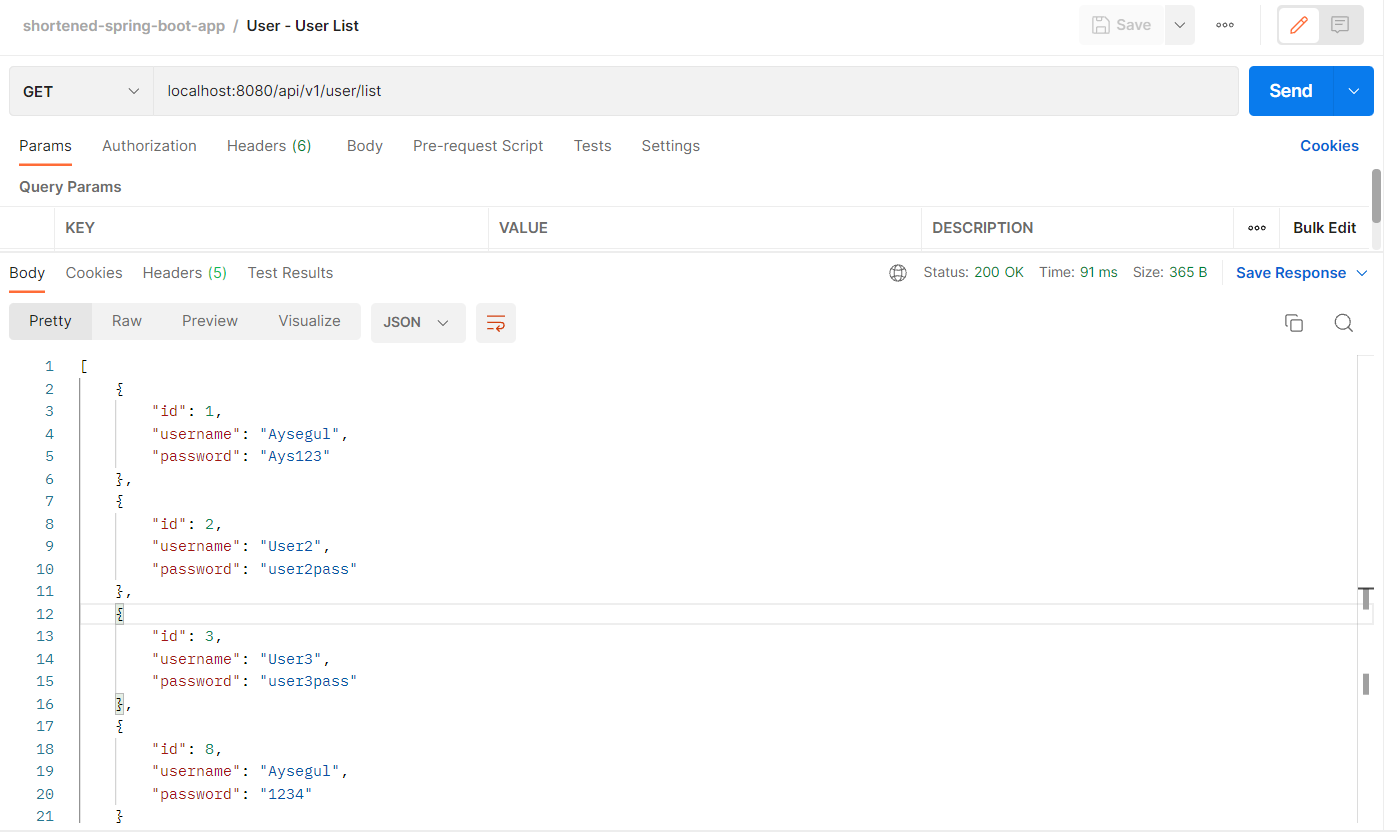Switch to the Test Results tab
This screenshot has height=832, width=1397.
pyautogui.click(x=290, y=272)
